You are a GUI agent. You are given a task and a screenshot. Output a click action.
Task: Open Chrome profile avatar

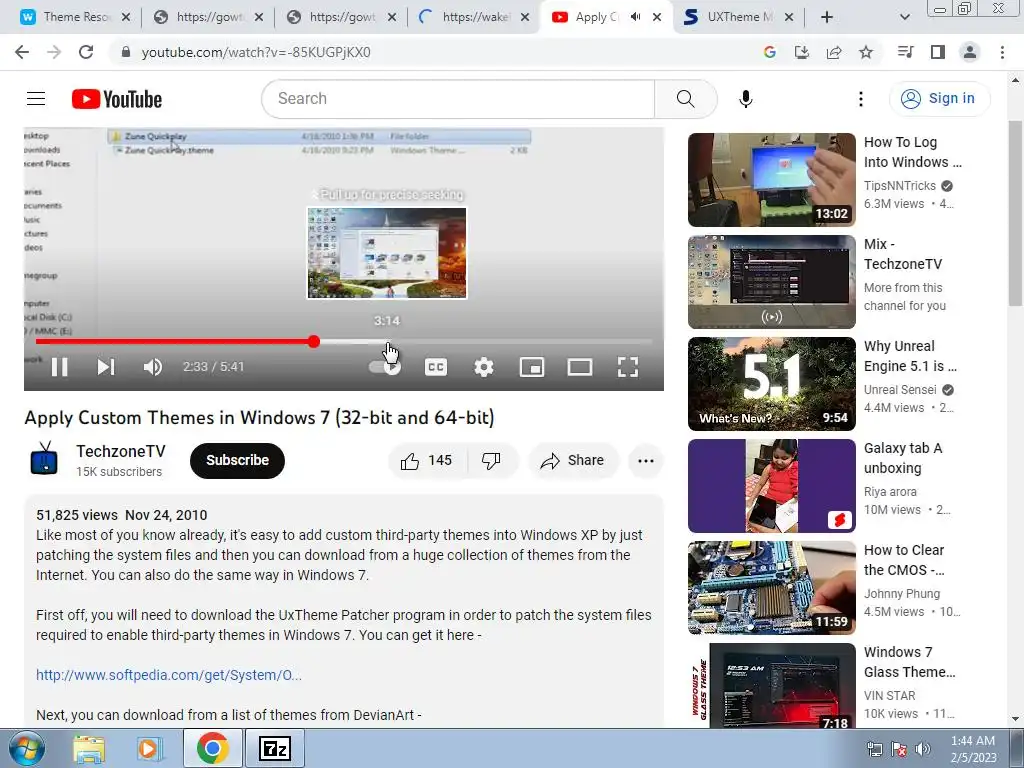[x=970, y=52]
